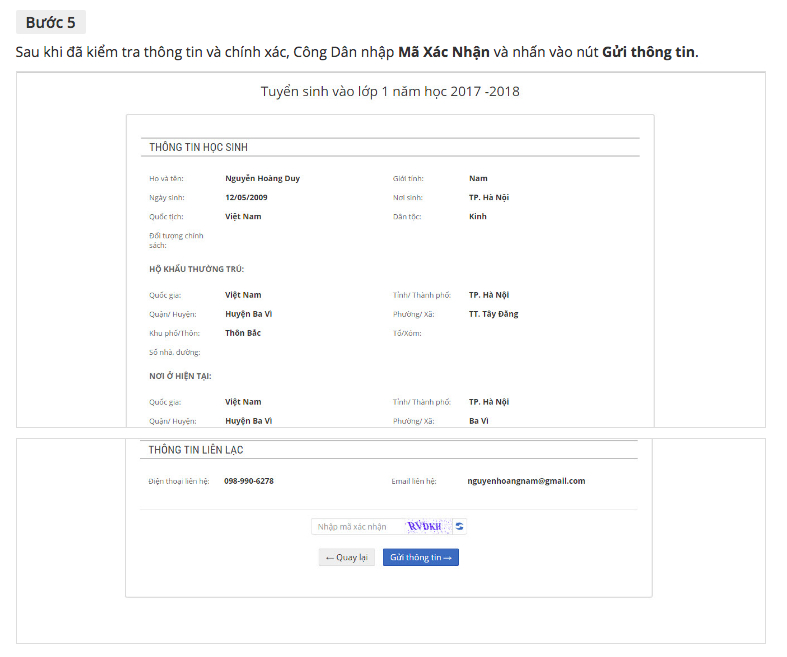The height and width of the screenshot is (657, 787).
Task: Select the student name 'Nguyễn Hoàng Duy'
Action: coord(262,178)
